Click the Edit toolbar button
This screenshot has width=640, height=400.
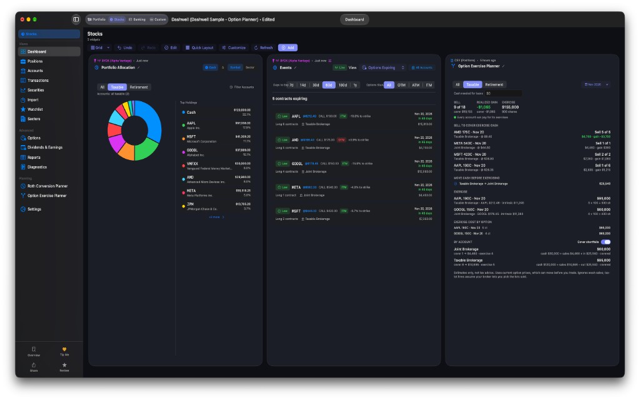pyautogui.click(x=171, y=48)
